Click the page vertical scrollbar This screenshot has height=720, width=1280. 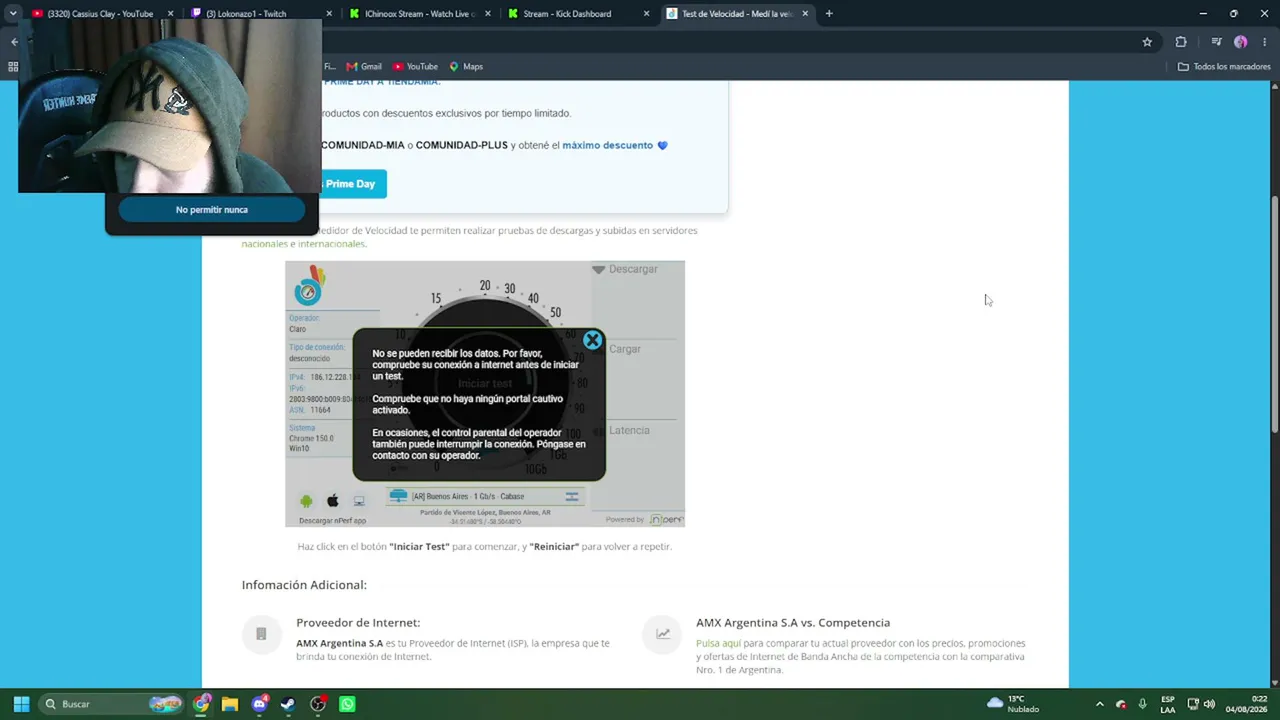pyautogui.click(x=1274, y=315)
